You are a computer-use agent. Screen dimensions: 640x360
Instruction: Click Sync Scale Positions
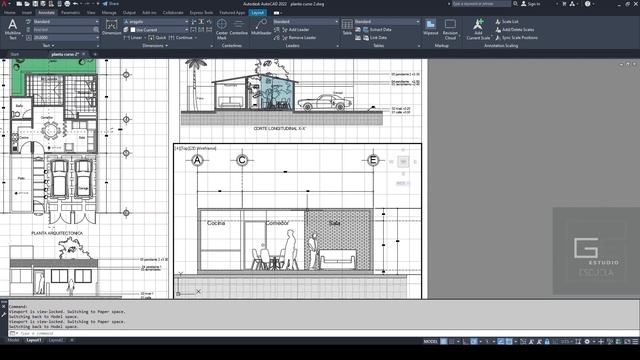coord(517,38)
